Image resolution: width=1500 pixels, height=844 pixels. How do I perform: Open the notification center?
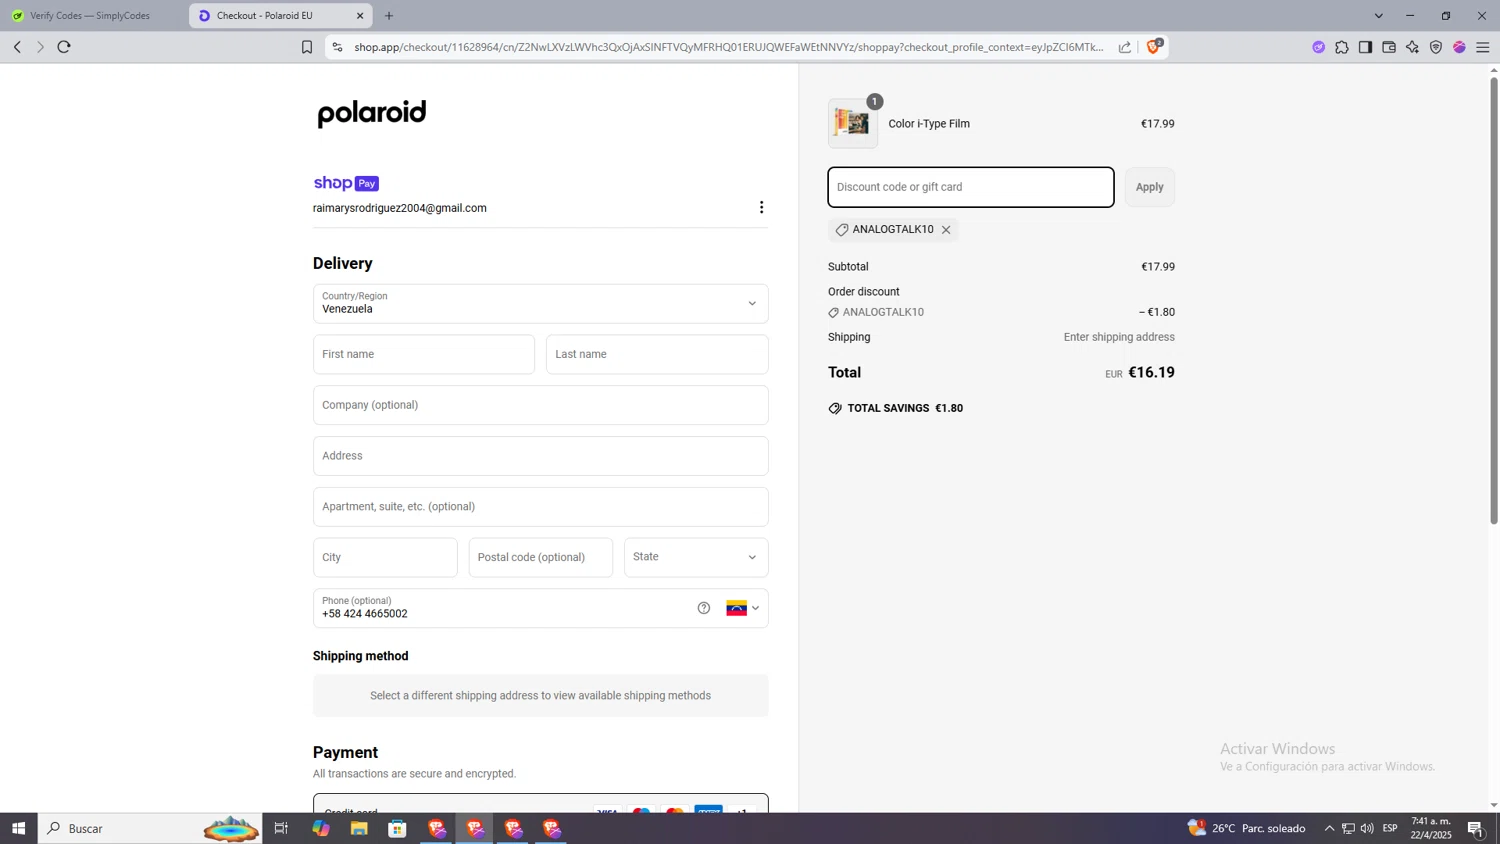pyautogui.click(x=1476, y=828)
